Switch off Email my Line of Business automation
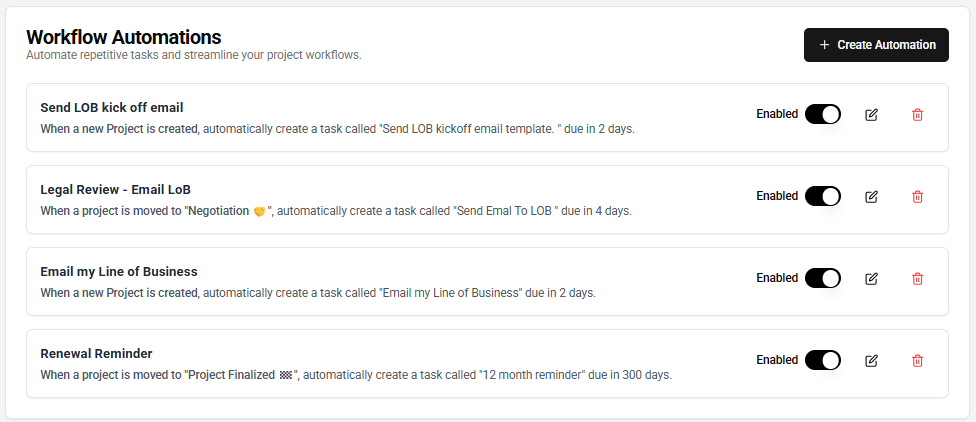 click(823, 278)
